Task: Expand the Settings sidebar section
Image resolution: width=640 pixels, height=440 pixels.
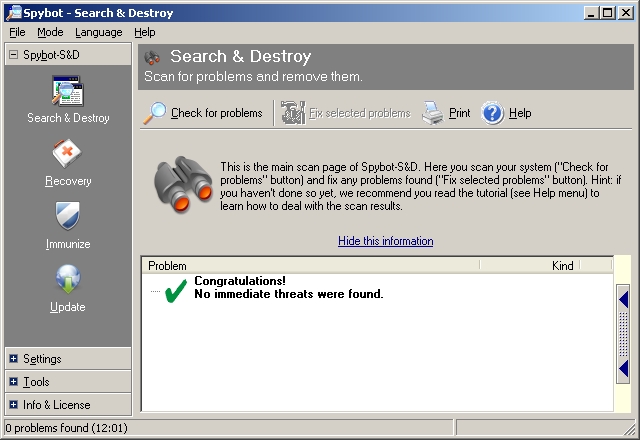Action: [13, 359]
